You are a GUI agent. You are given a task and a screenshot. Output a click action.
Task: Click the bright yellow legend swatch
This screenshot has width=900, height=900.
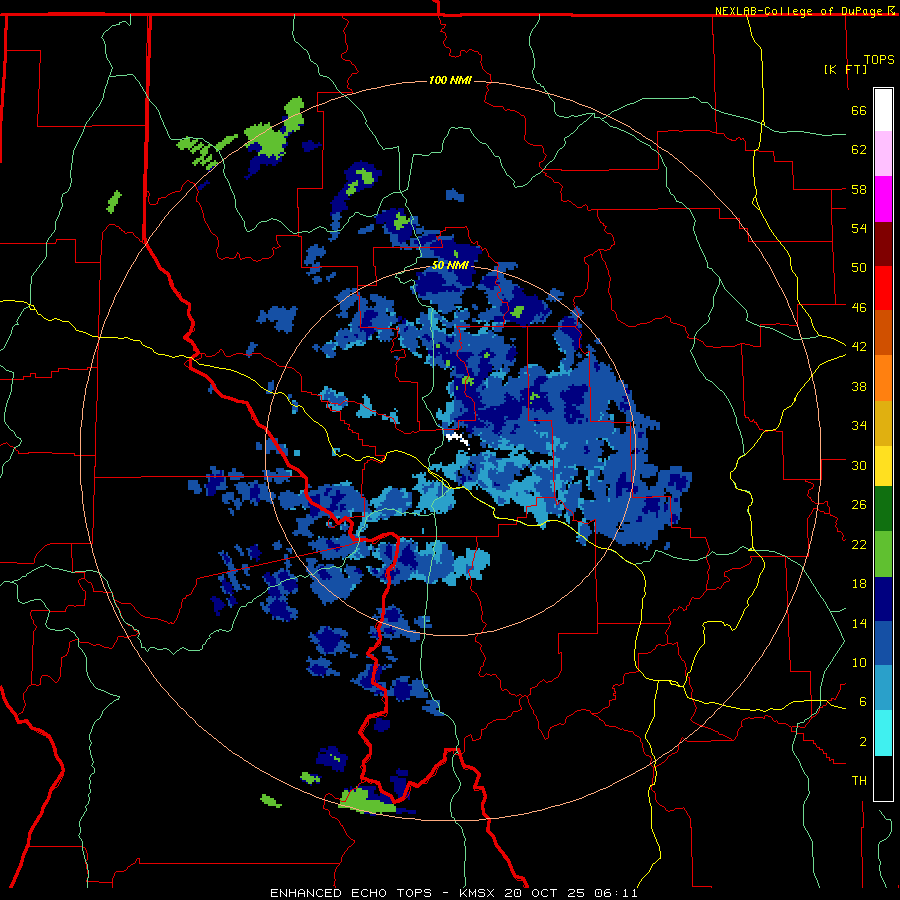tap(883, 465)
